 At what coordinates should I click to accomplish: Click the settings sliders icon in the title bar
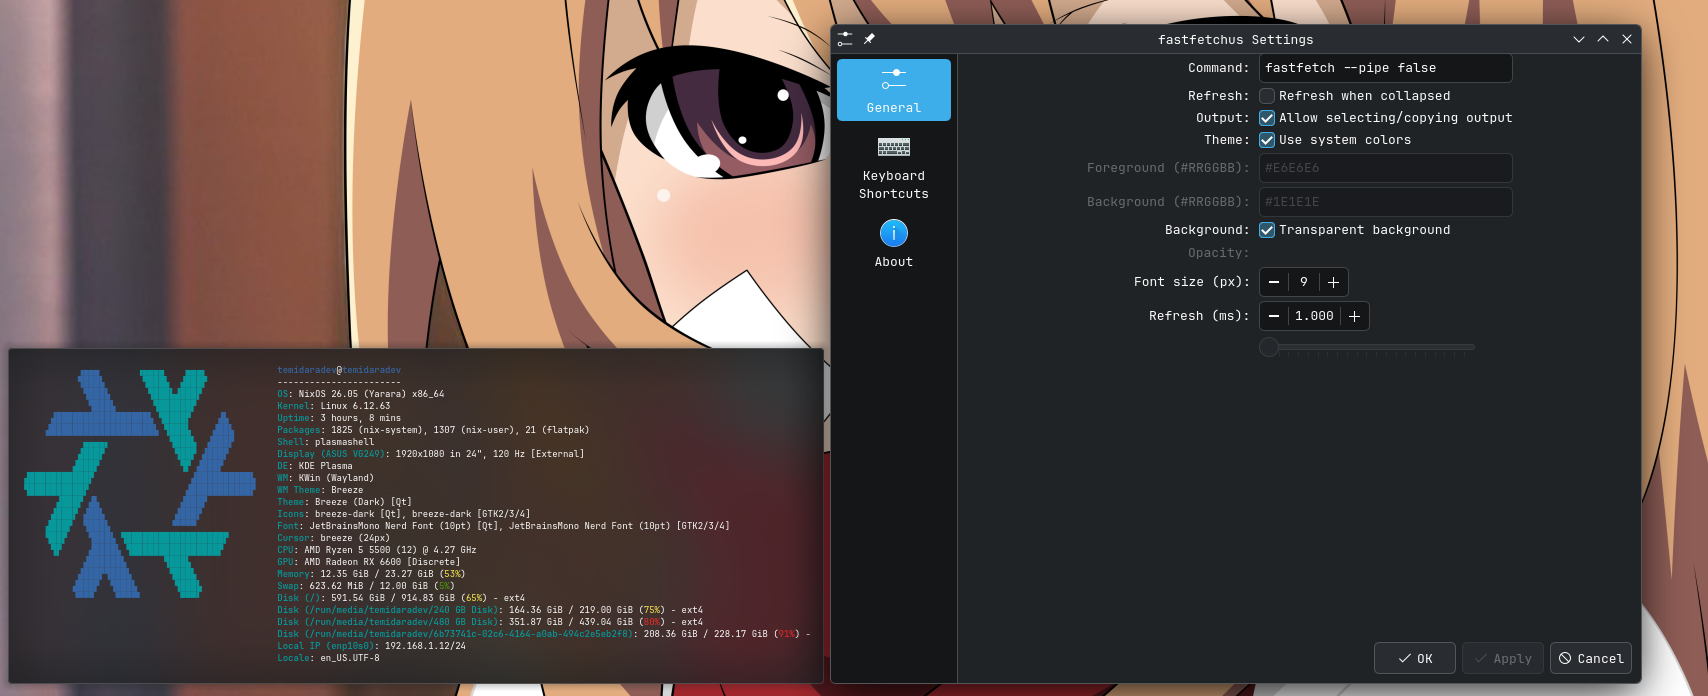pos(846,39)
